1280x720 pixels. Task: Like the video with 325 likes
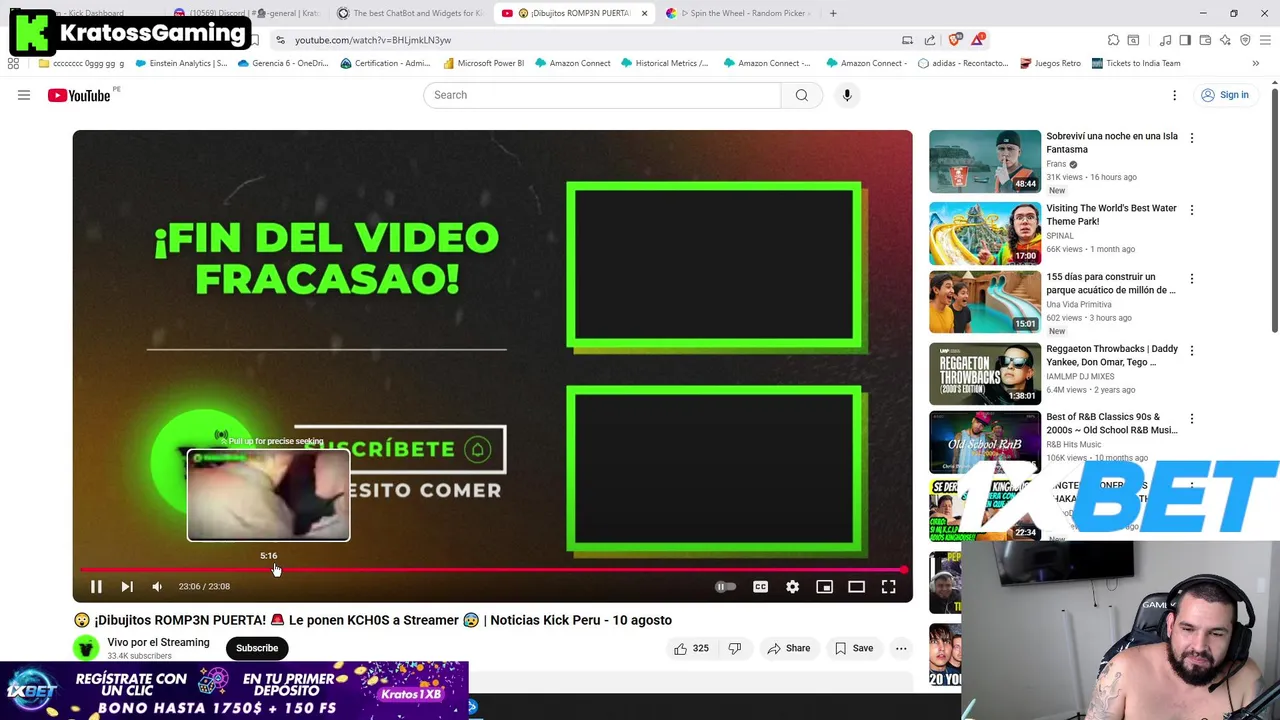pos(691,648)
